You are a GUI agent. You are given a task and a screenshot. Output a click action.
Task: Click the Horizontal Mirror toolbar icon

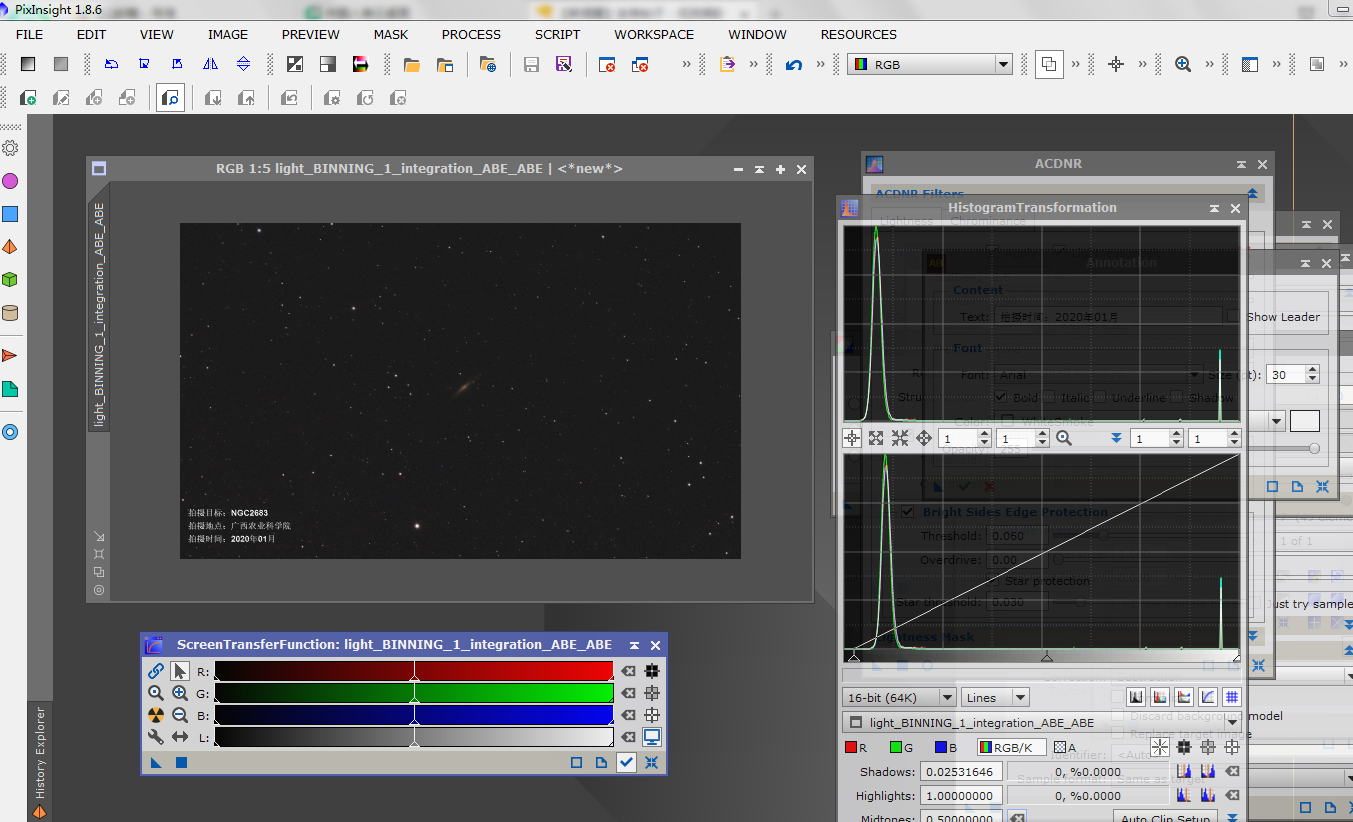pyautogui.click(x=210, y=64)
